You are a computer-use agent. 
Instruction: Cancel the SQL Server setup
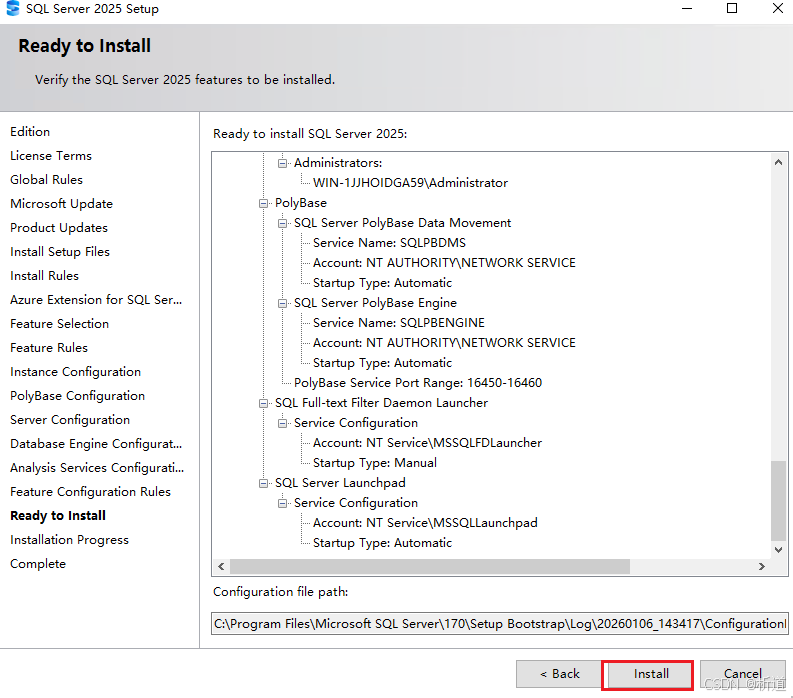click(742, 674)
